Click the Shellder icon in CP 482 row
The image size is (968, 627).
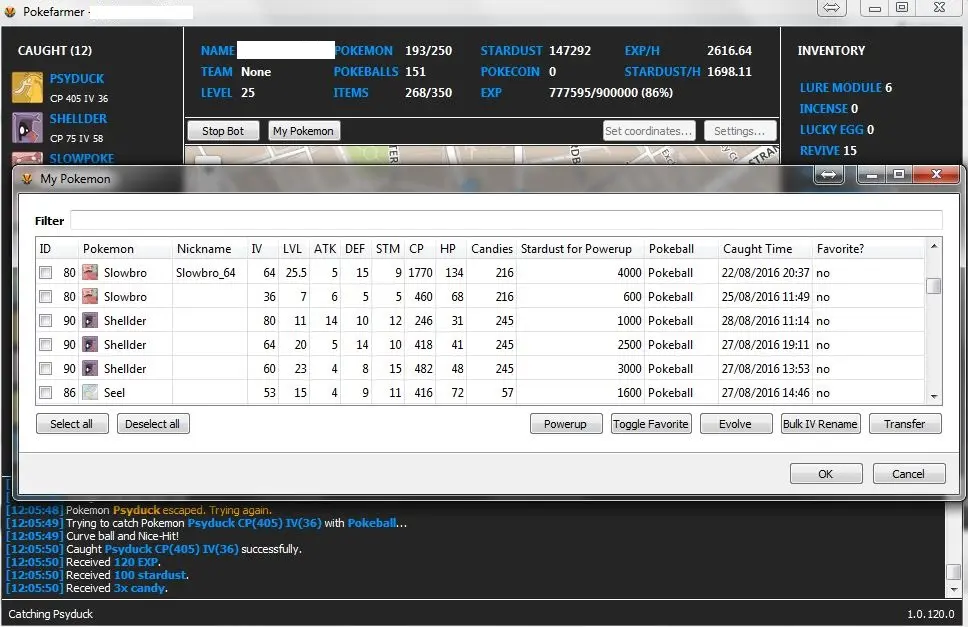90,368
